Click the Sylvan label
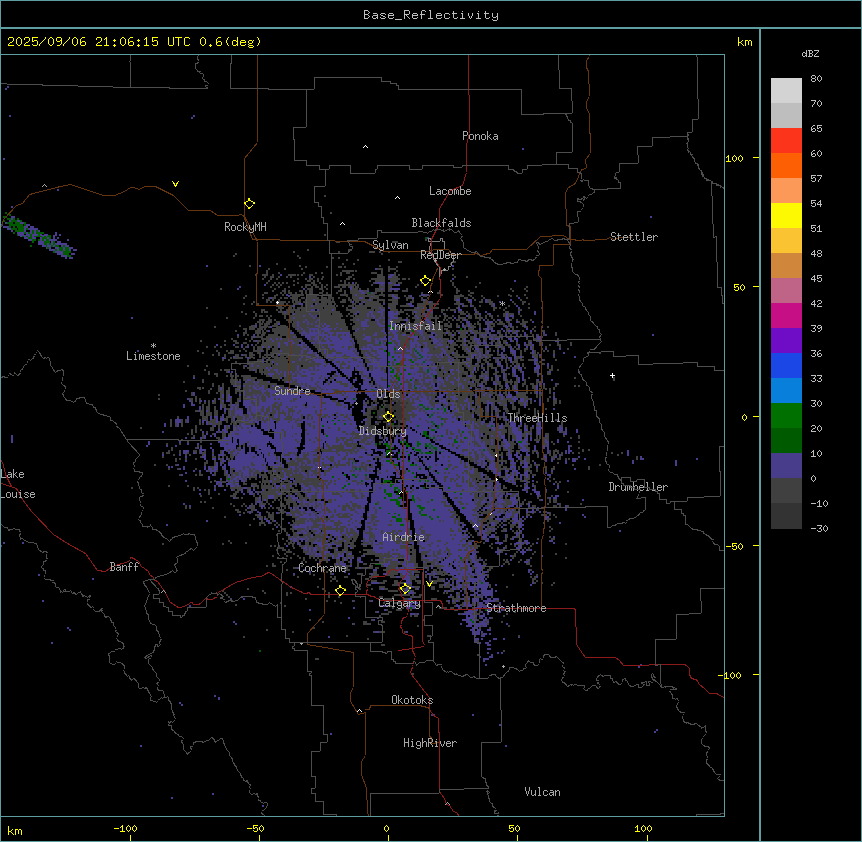Image resolution: width=862 pixels, height=842 pixels. pyautogui.click(x=390, y=245)
